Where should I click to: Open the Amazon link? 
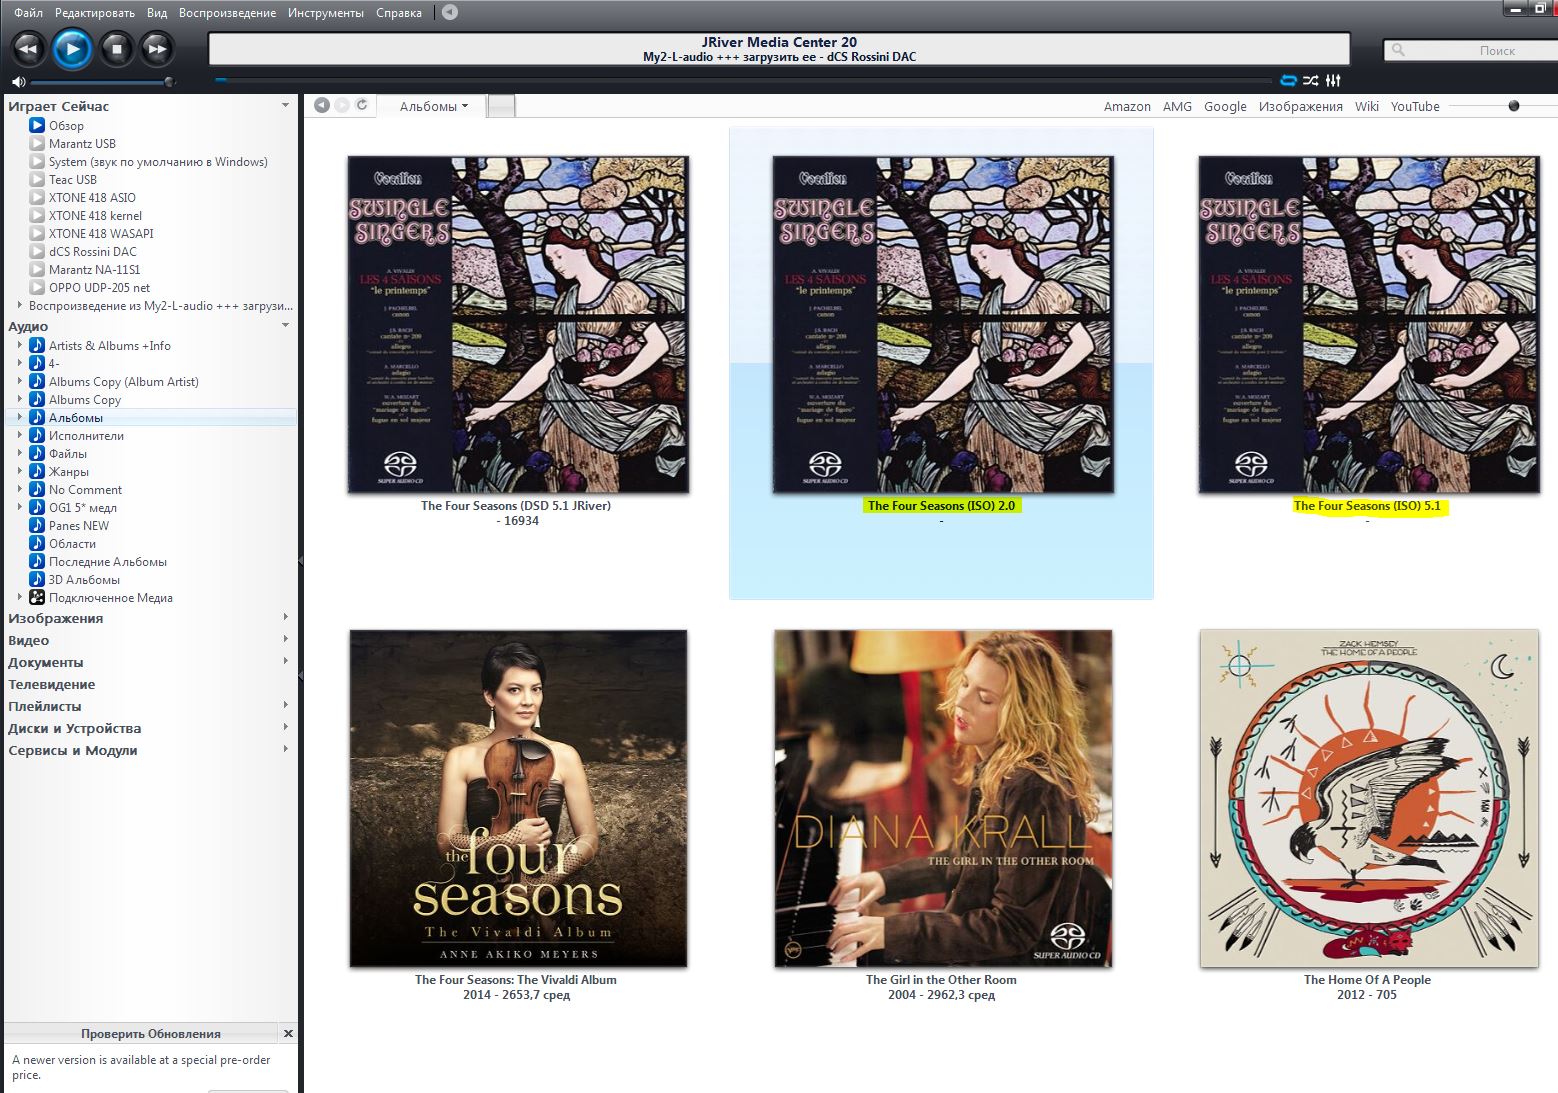pos(1127,106)
